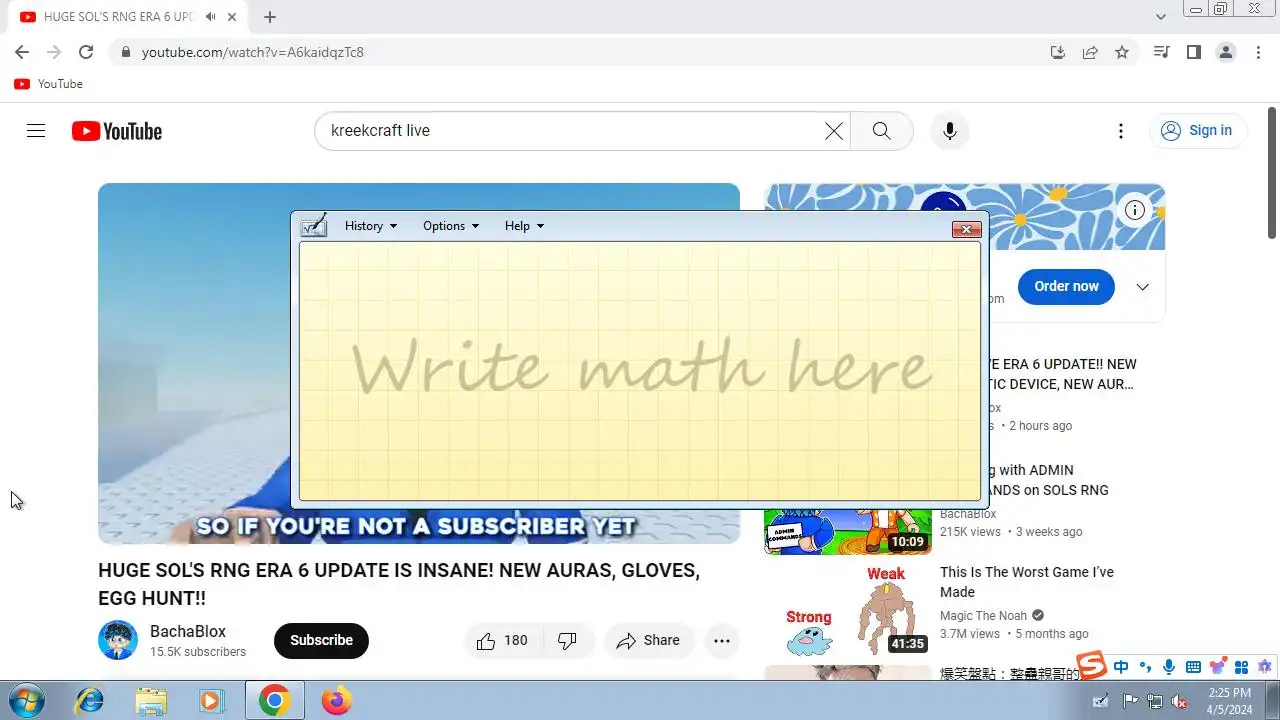The width and height of the screenshot is (1280, 720).
Task: Click the Share button
Action: (x=648, y=641)
